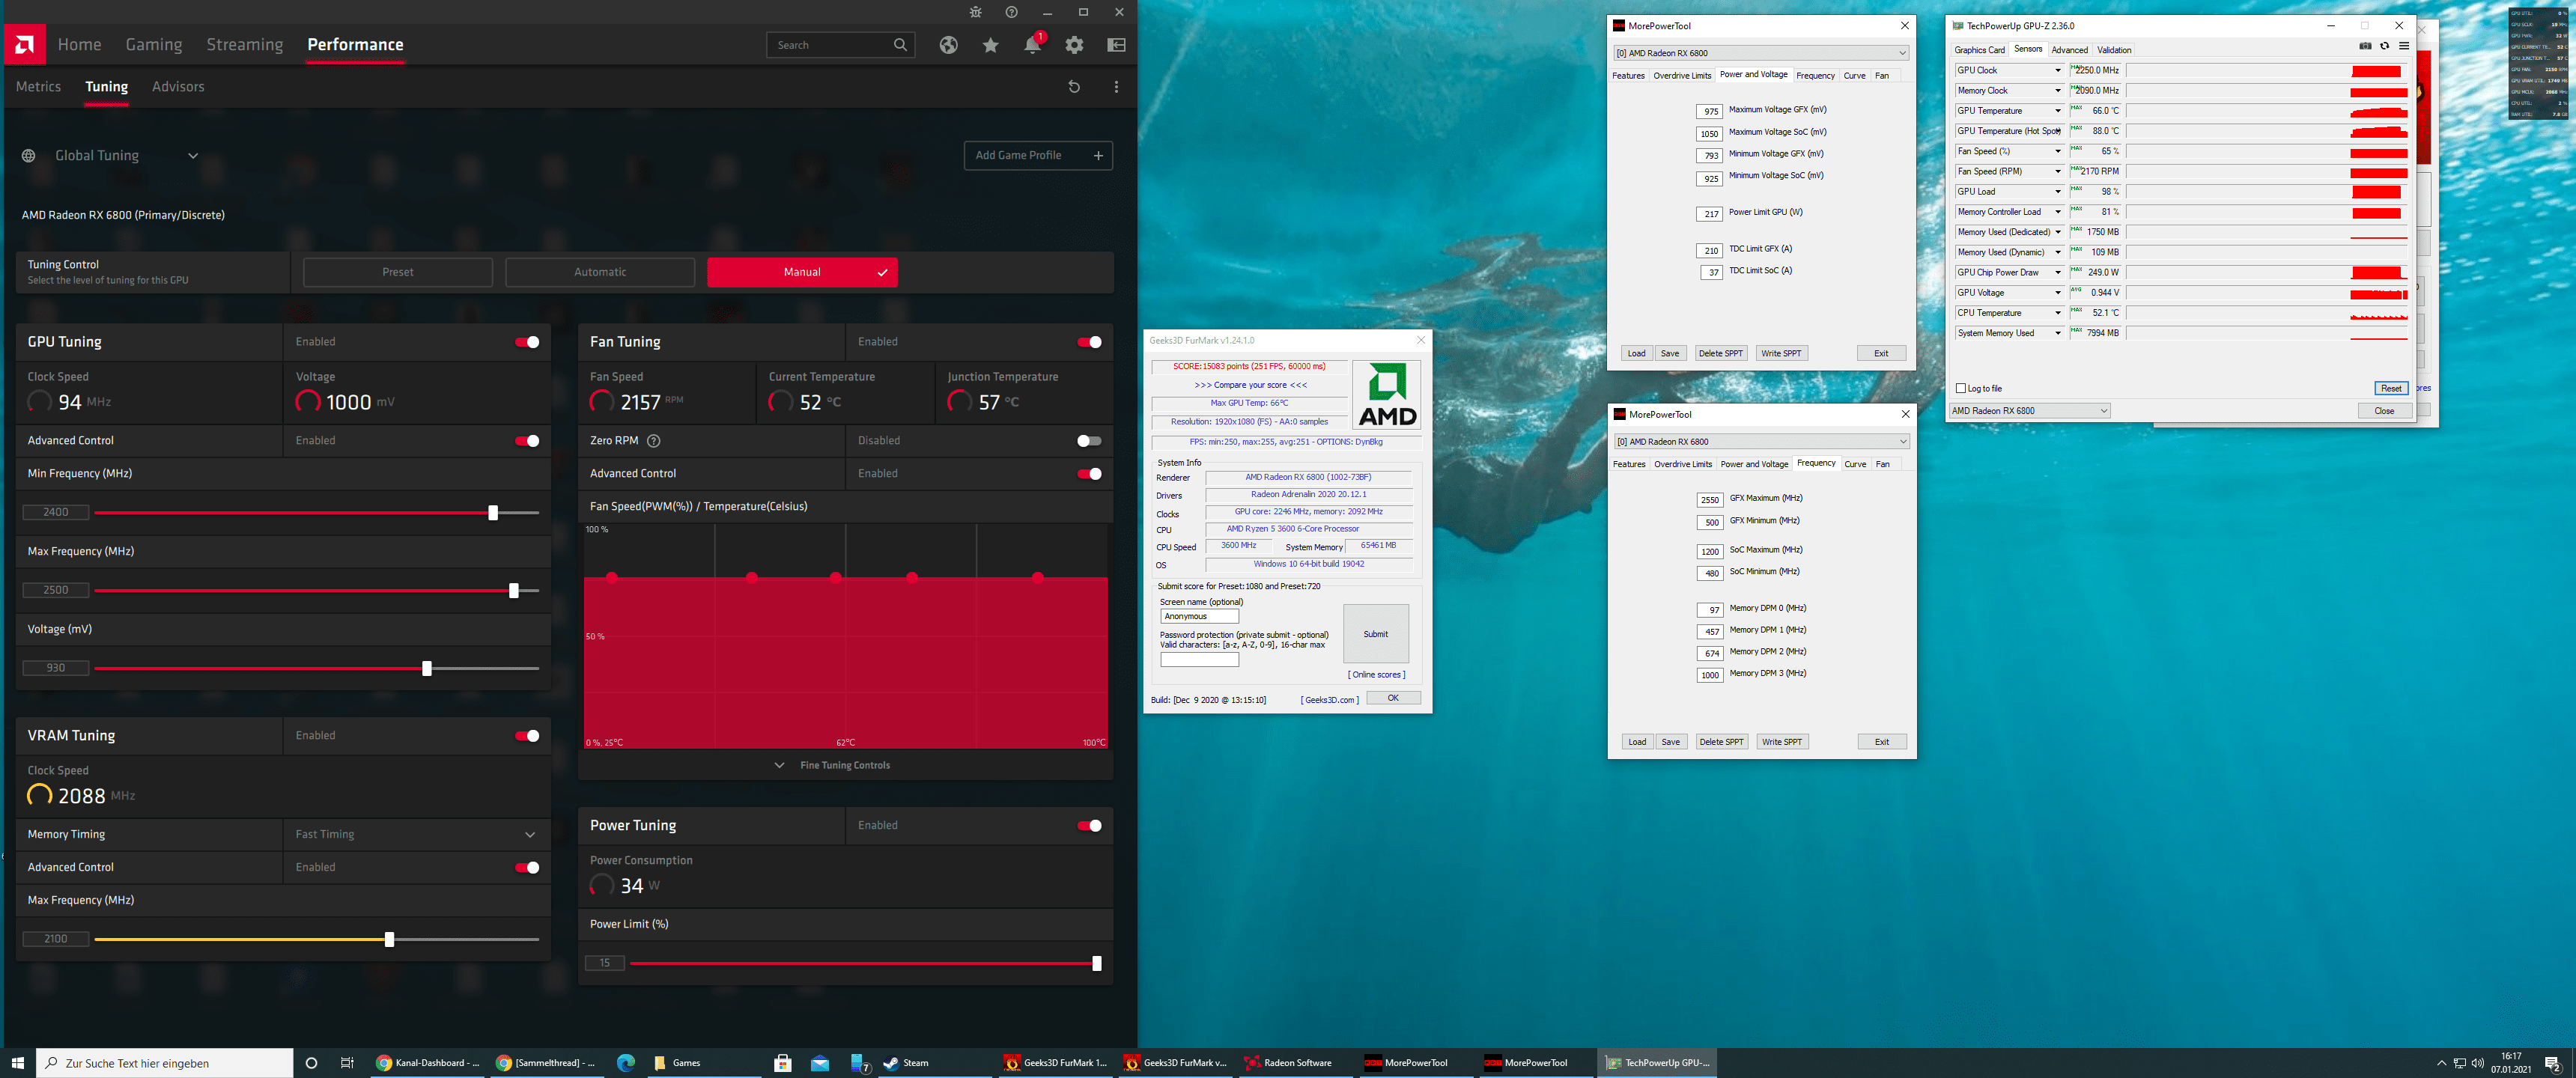Screen dimensions: 2576x1078
Task: Click Add Game Profile button
Action: (x=1038, y=156)
